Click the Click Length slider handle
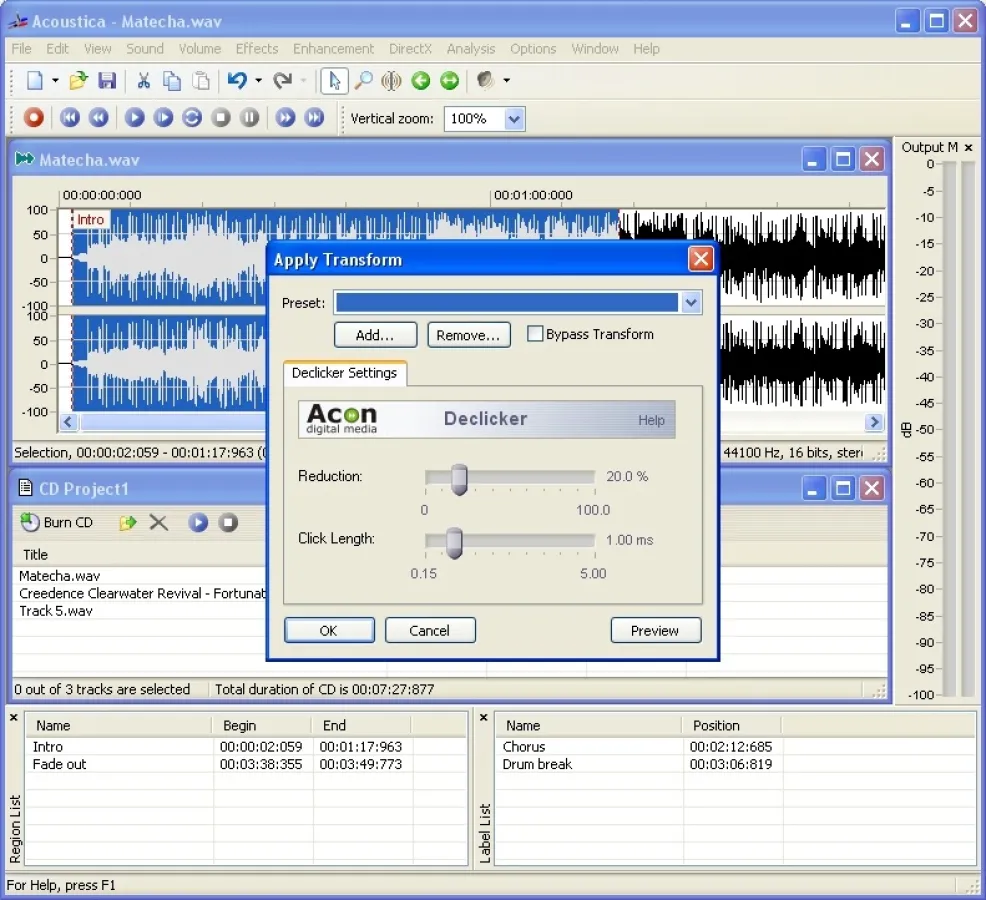 [454, 542]
